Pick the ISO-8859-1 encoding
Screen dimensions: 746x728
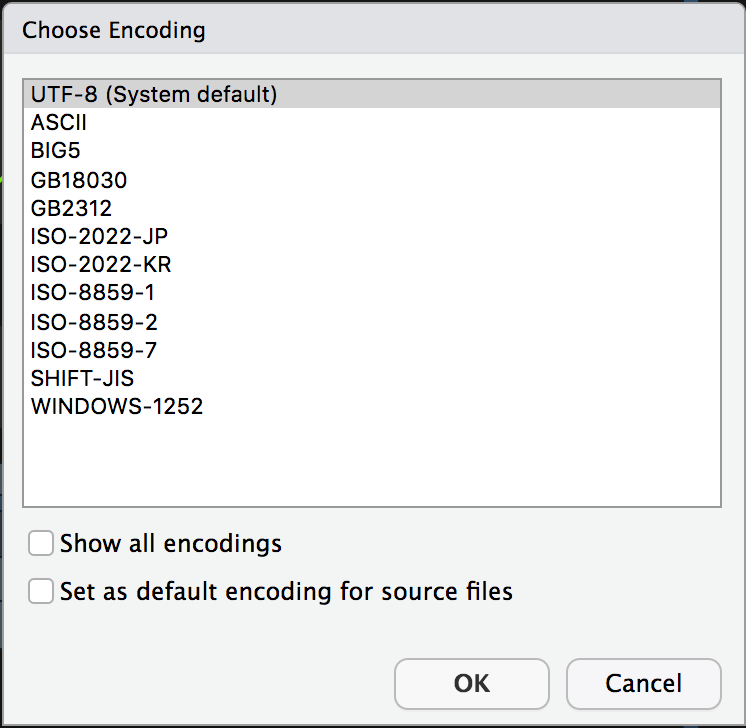point(93,294)
